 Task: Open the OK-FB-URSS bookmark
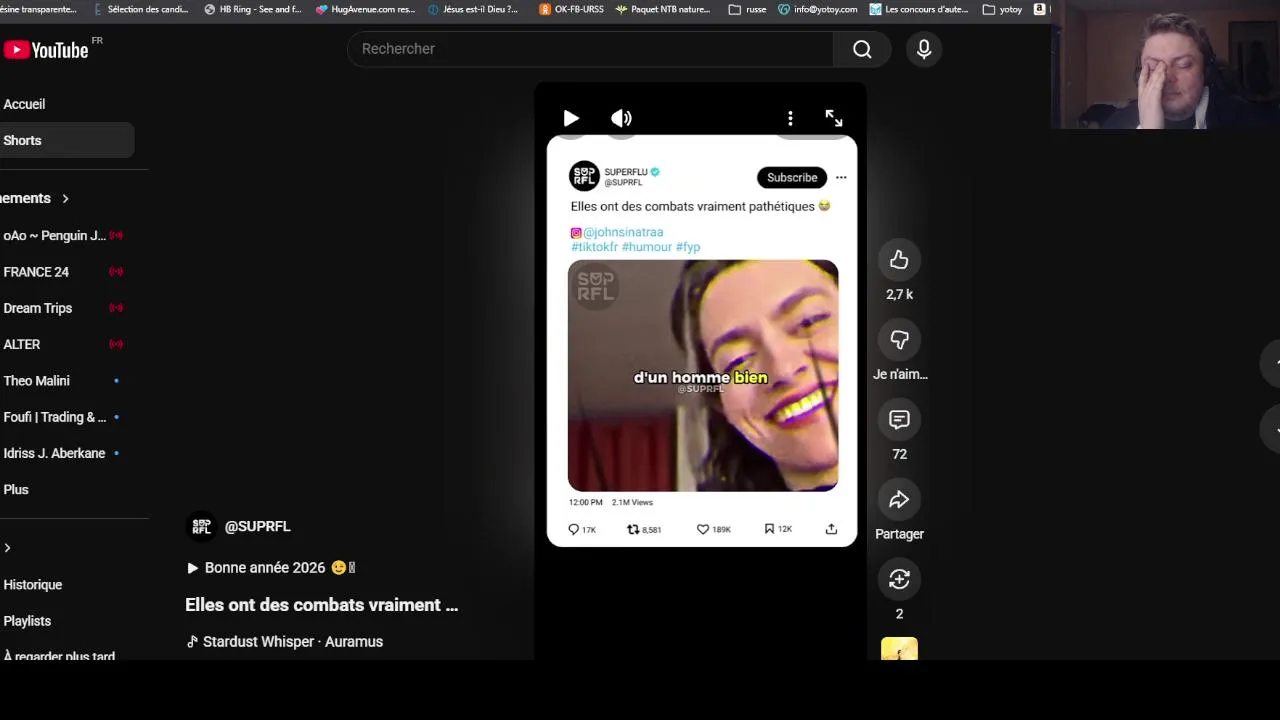point(571,9)
